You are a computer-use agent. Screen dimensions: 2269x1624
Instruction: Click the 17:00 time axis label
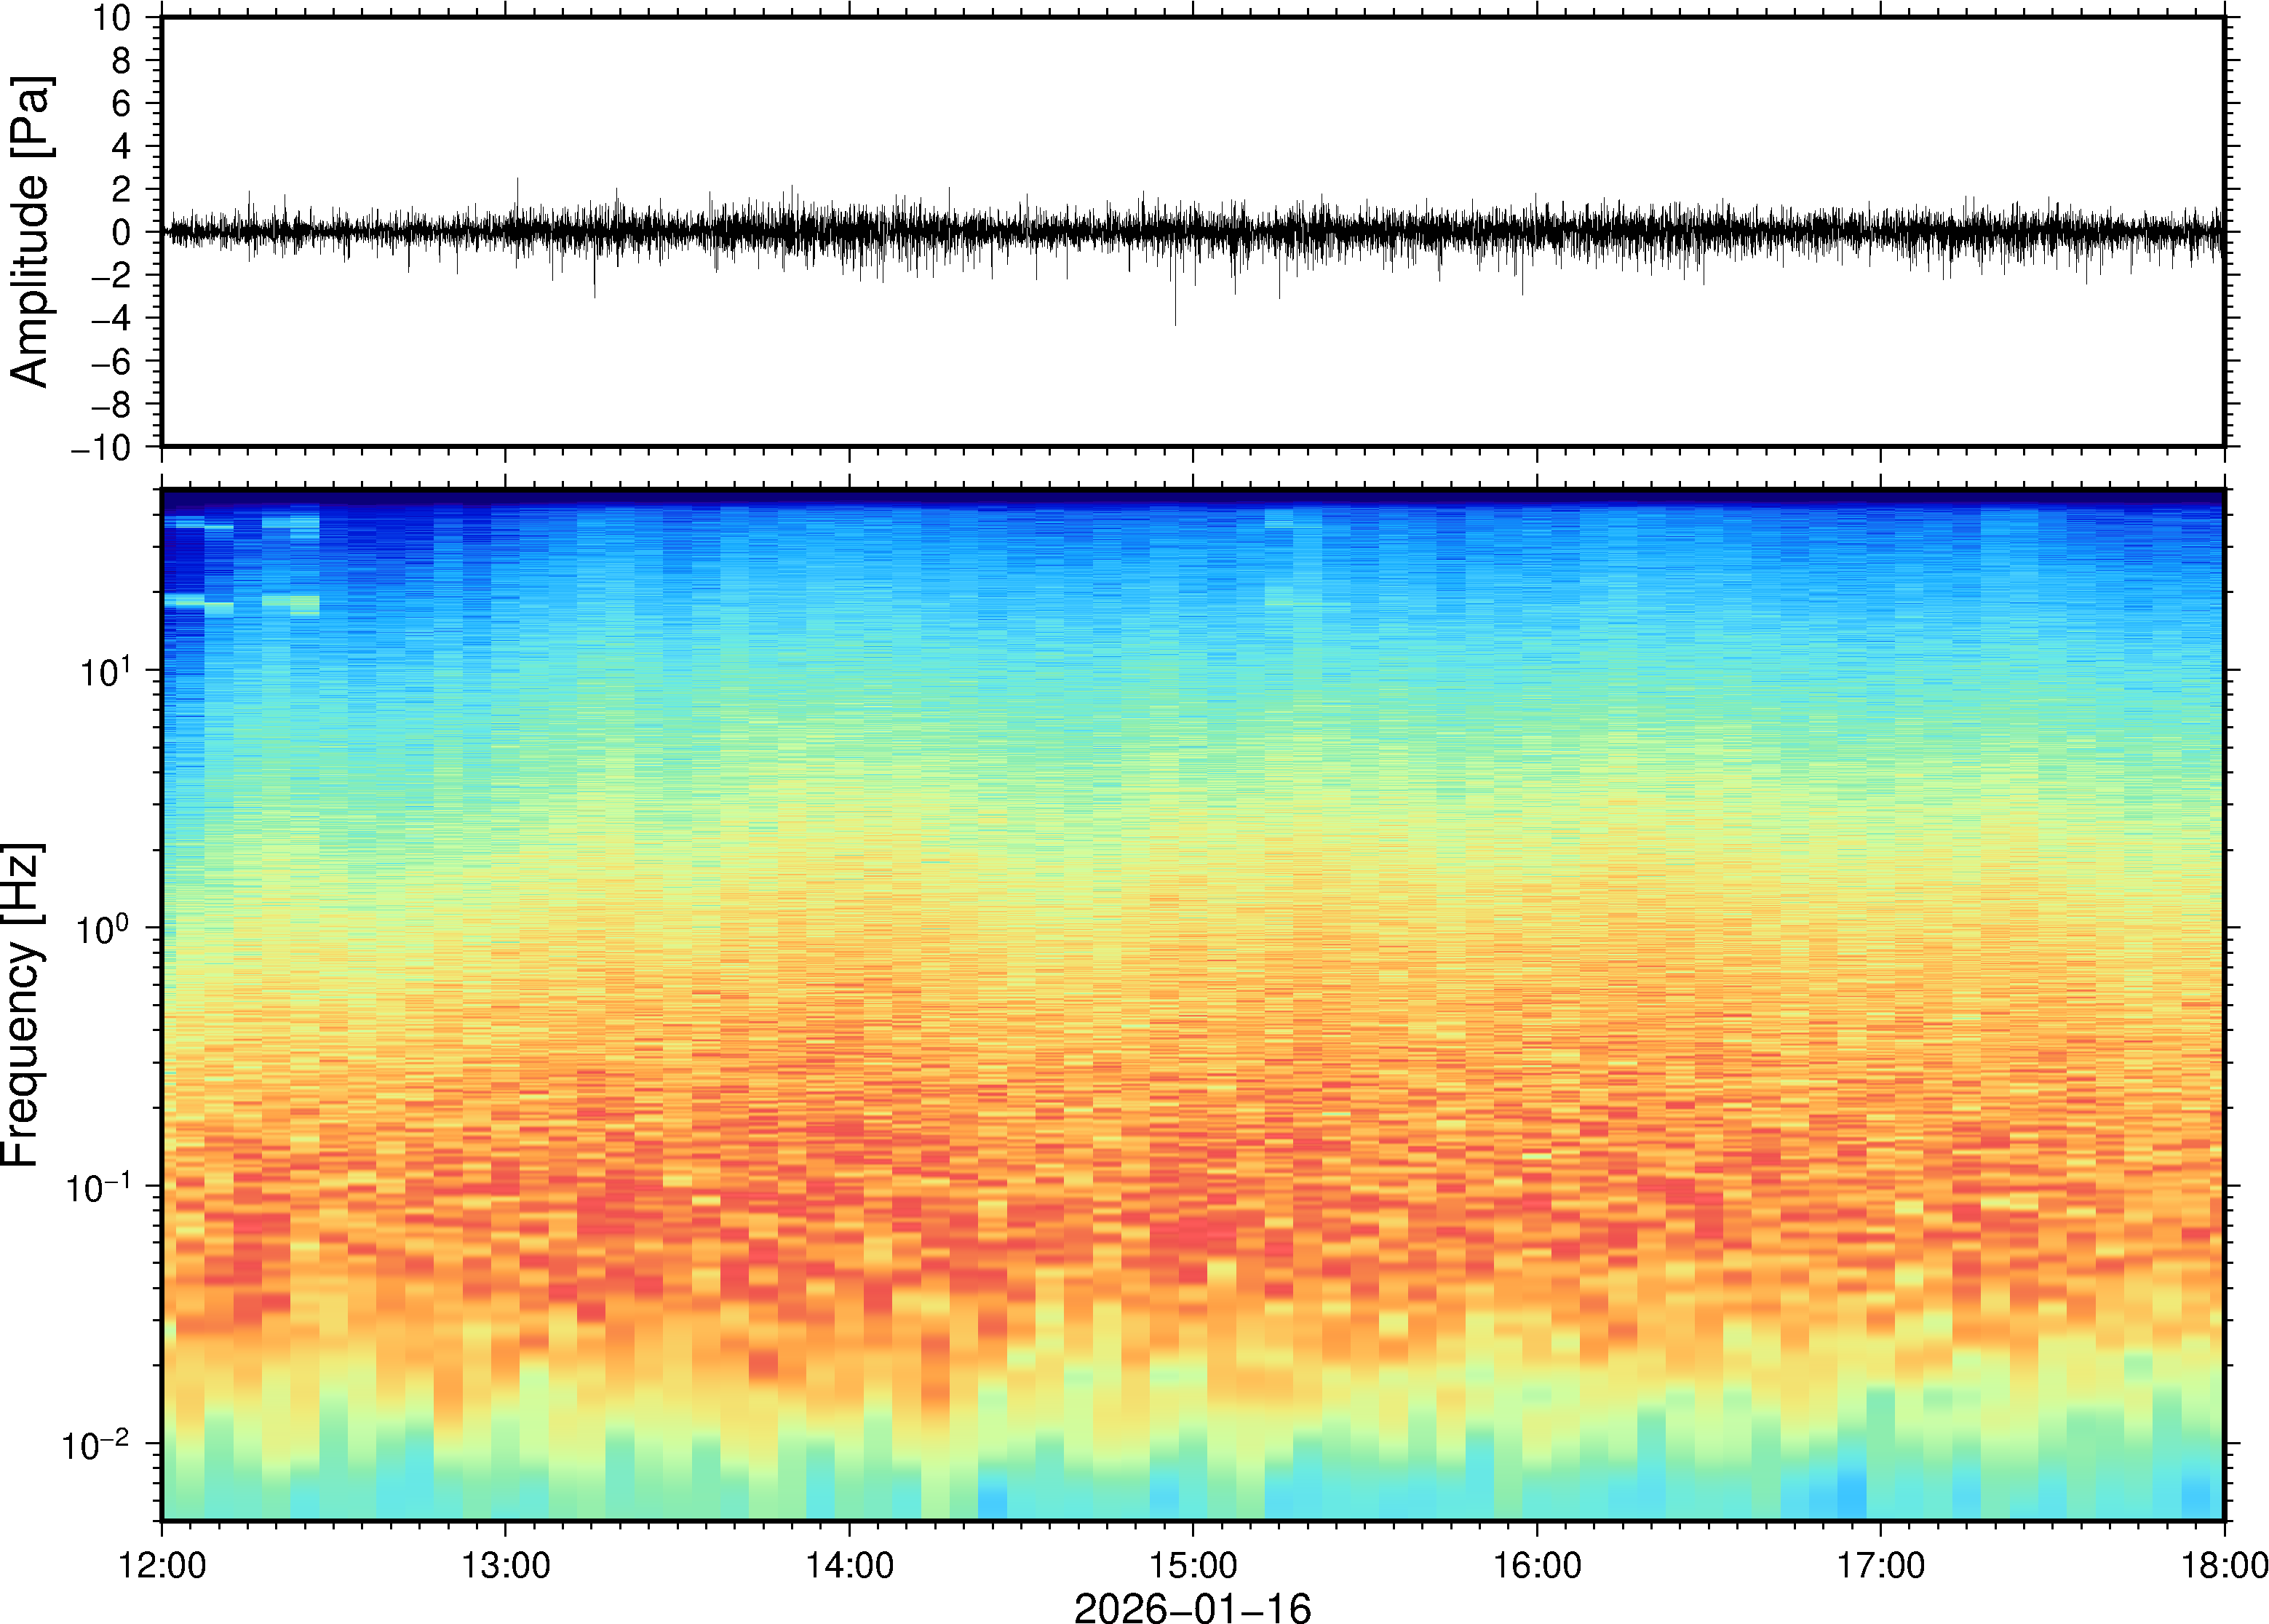click(x=1880, y=1566)
